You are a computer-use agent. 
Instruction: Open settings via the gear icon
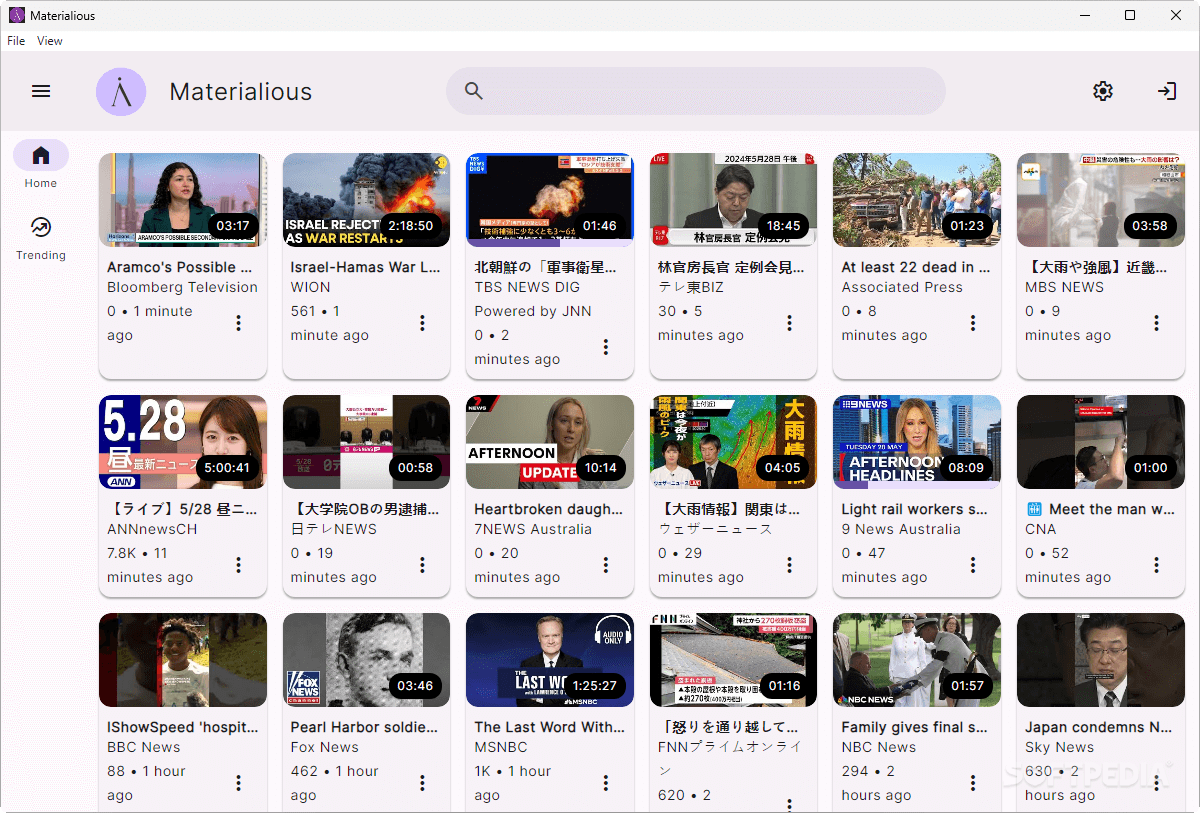(x=1103, y=91)
